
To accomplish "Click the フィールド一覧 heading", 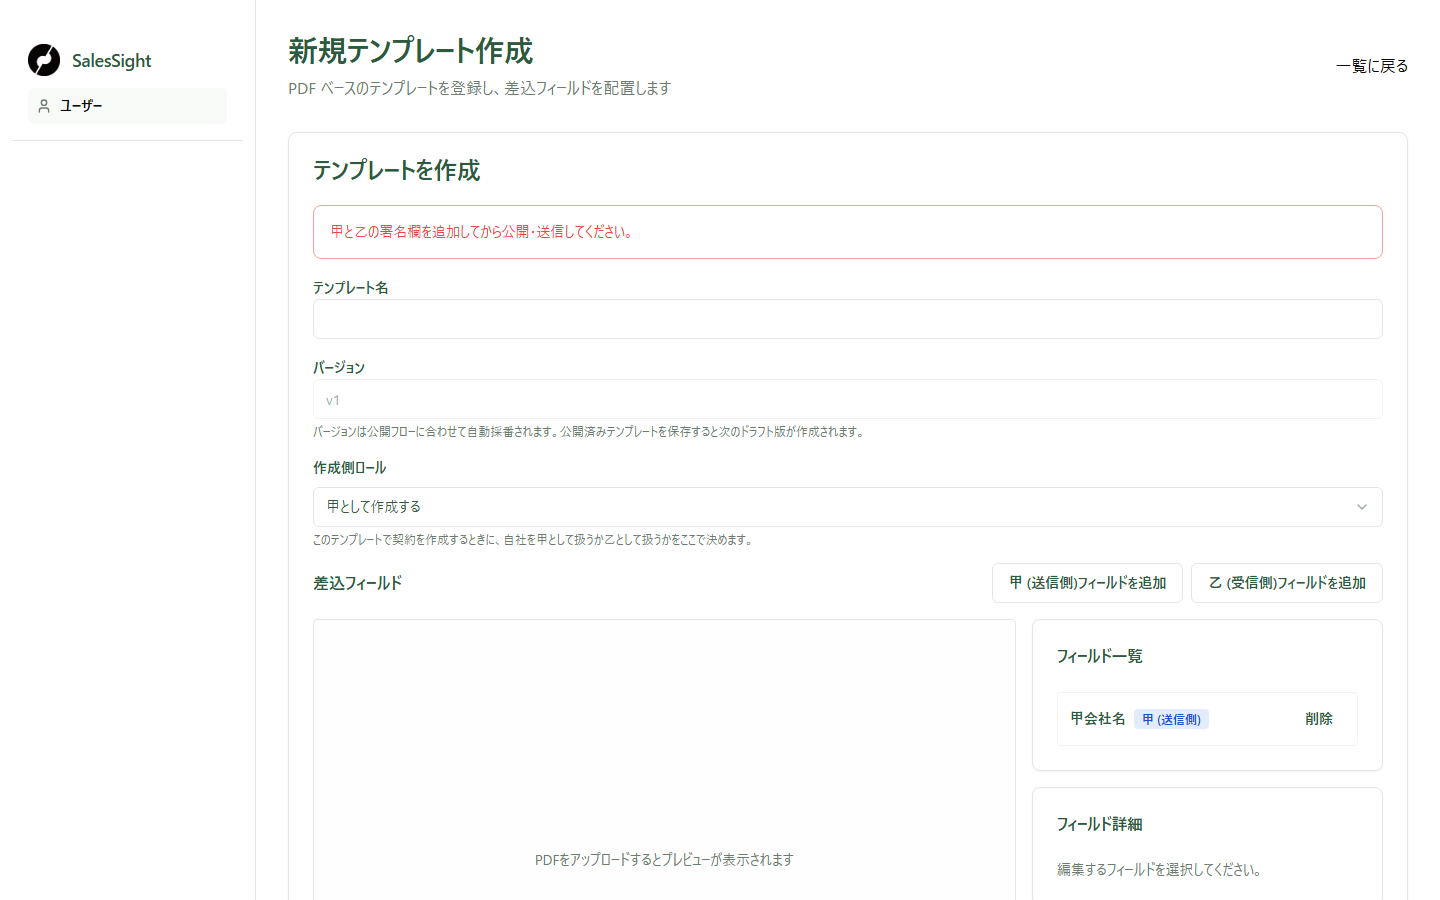I will point(1099,656).
